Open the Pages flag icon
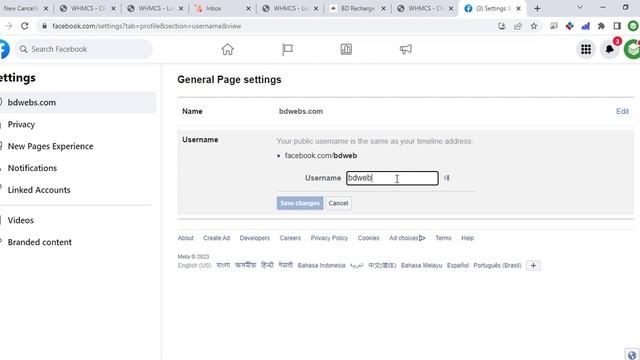Screen dimensions: 640x360 [x=287, y=49]
